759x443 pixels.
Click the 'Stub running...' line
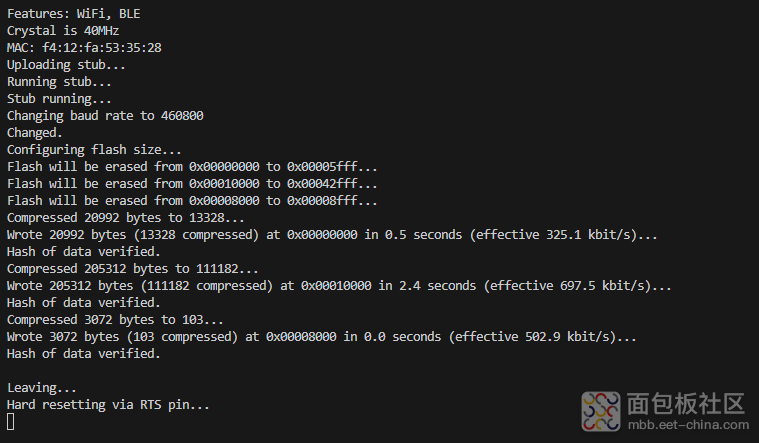point(59,99)
